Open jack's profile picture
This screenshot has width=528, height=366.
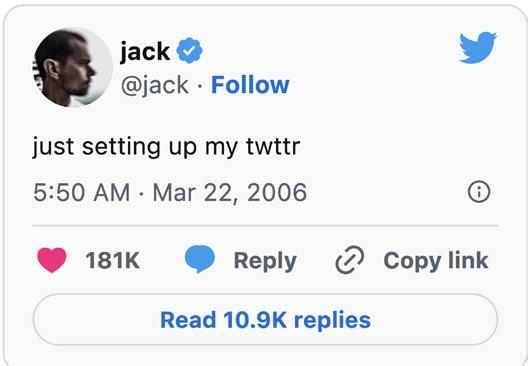tap(73, 67)
